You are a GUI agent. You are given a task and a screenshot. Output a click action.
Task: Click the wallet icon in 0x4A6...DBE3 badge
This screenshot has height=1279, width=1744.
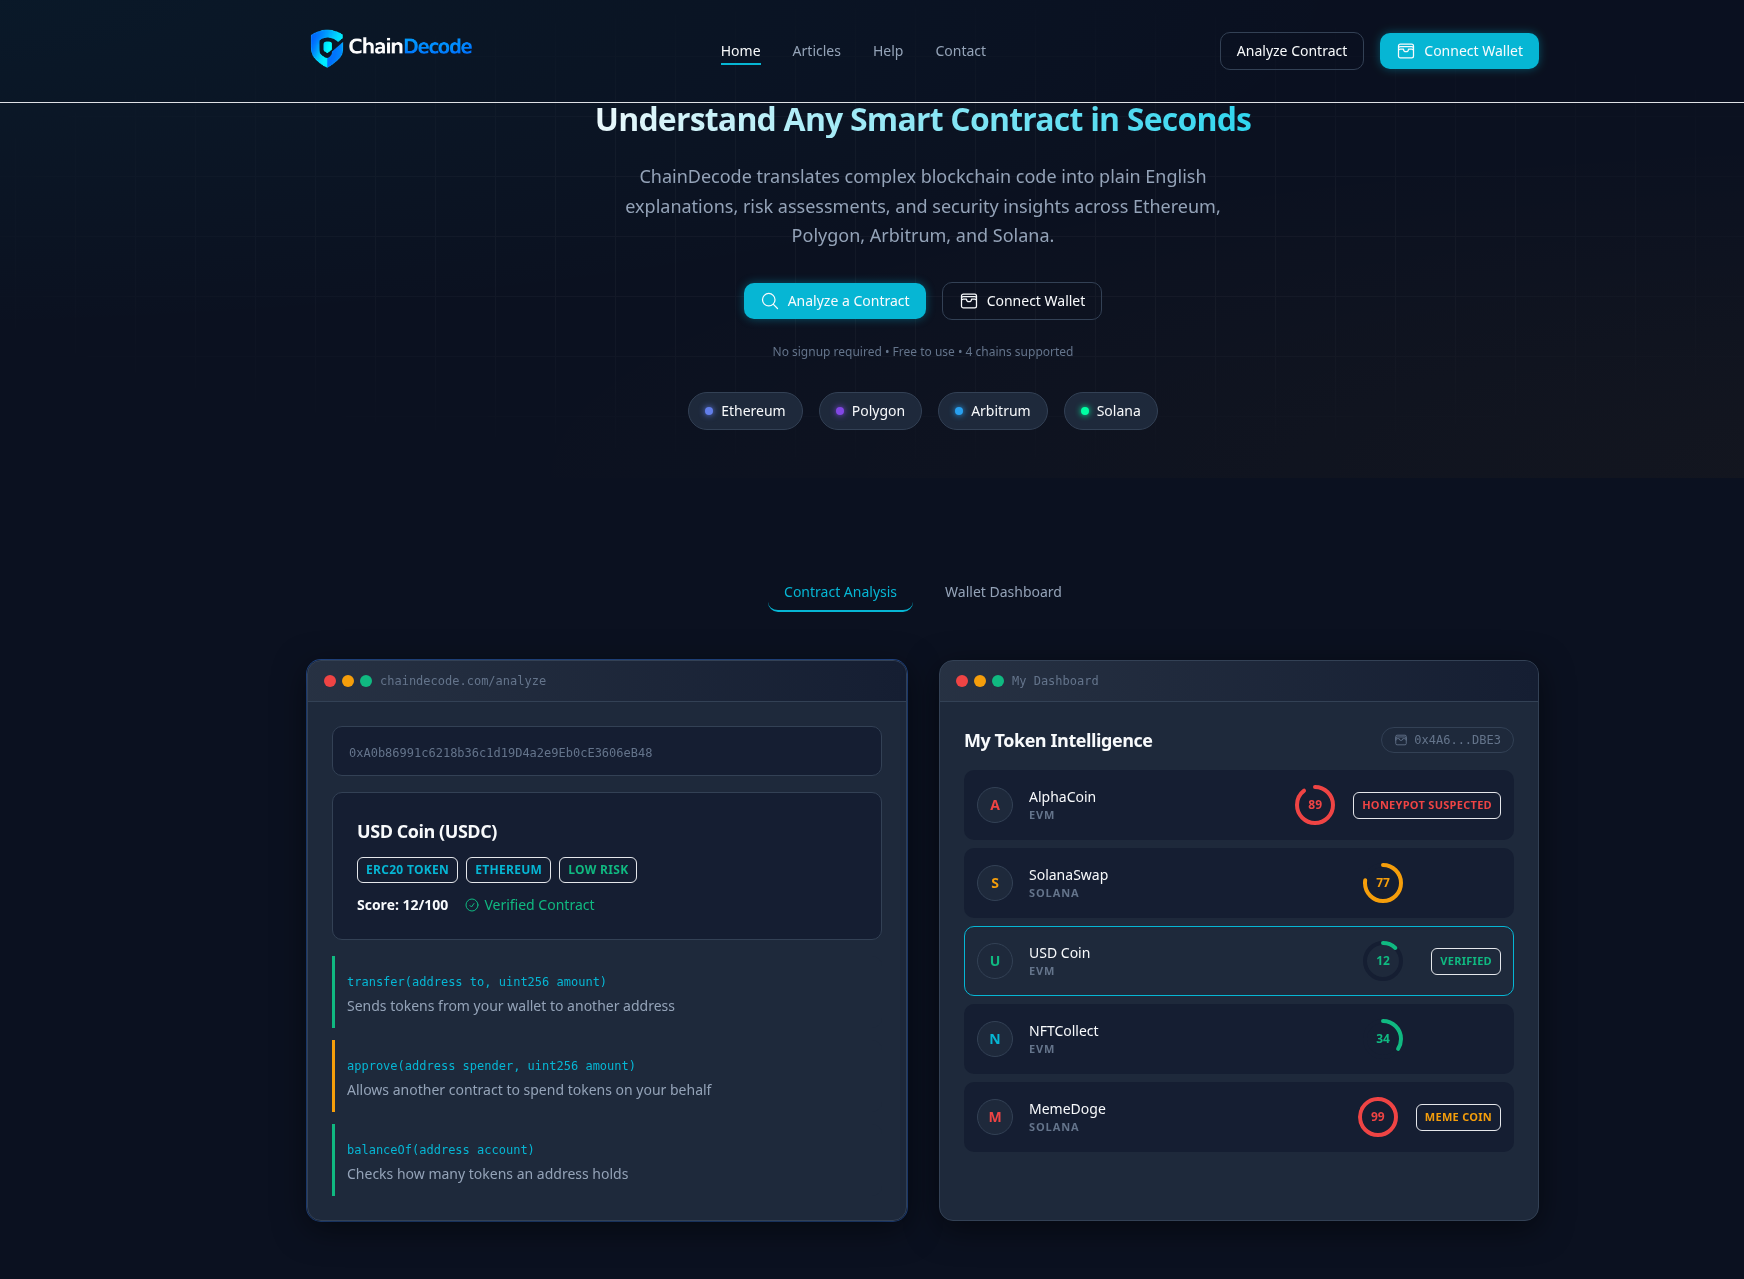[x=1401, y=740]
